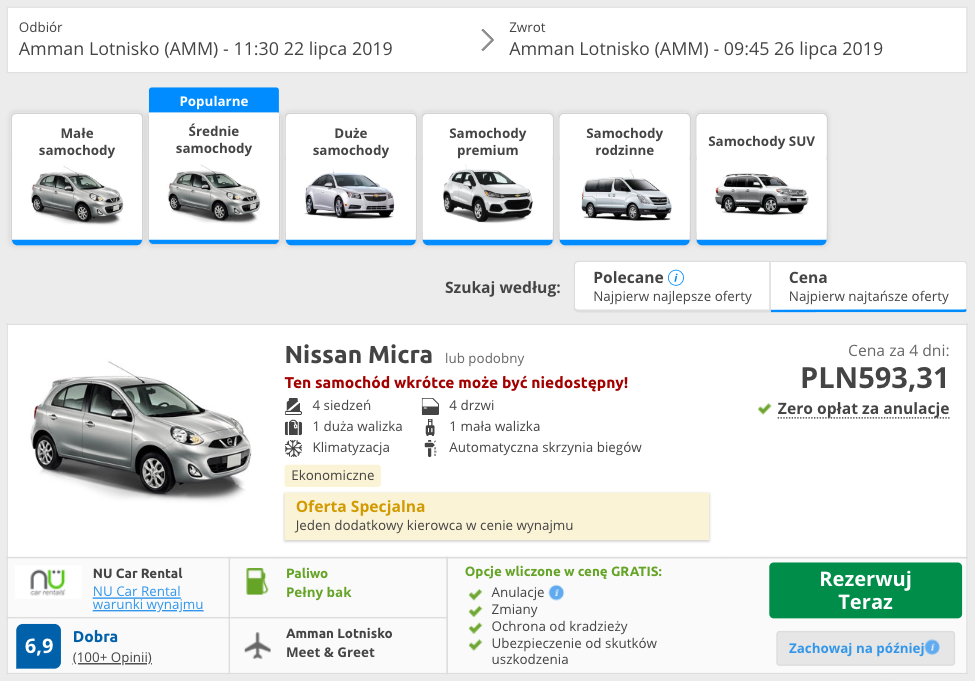Click the checkmark beside Ubezpieczenie od skutków uszkodzenia

click(475, 645)
